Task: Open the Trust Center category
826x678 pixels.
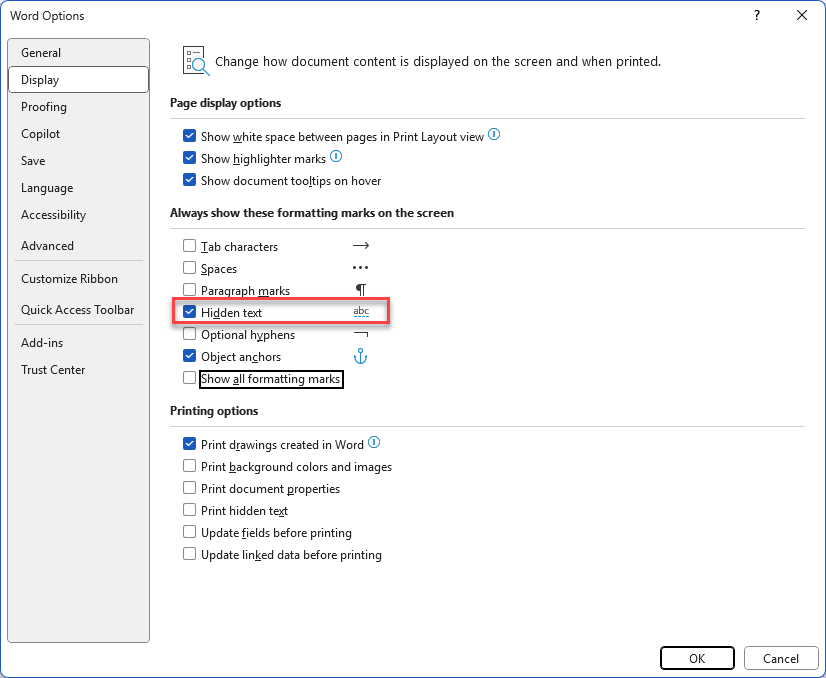Action: point(78,370)
